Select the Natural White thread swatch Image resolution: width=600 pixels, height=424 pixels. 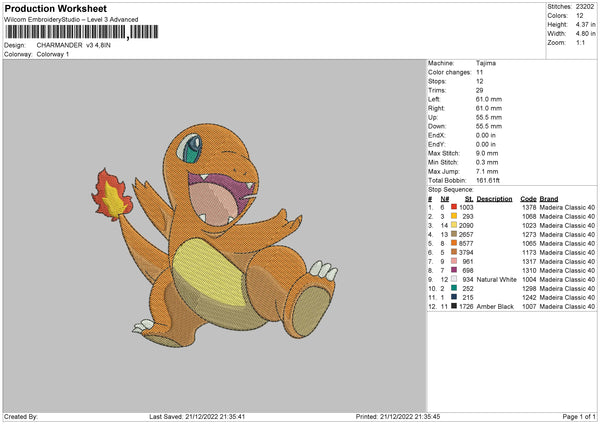[x=455, y=279]
